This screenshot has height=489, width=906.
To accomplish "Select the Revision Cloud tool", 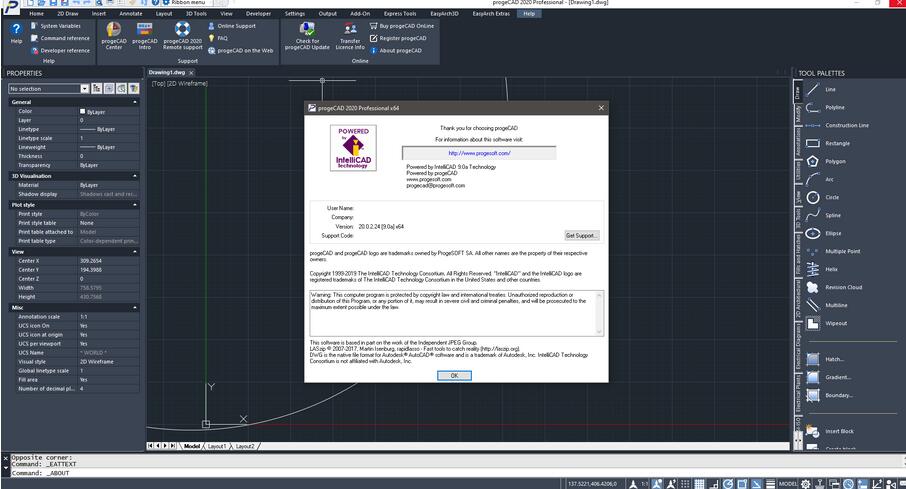I will tap(834, 287).
